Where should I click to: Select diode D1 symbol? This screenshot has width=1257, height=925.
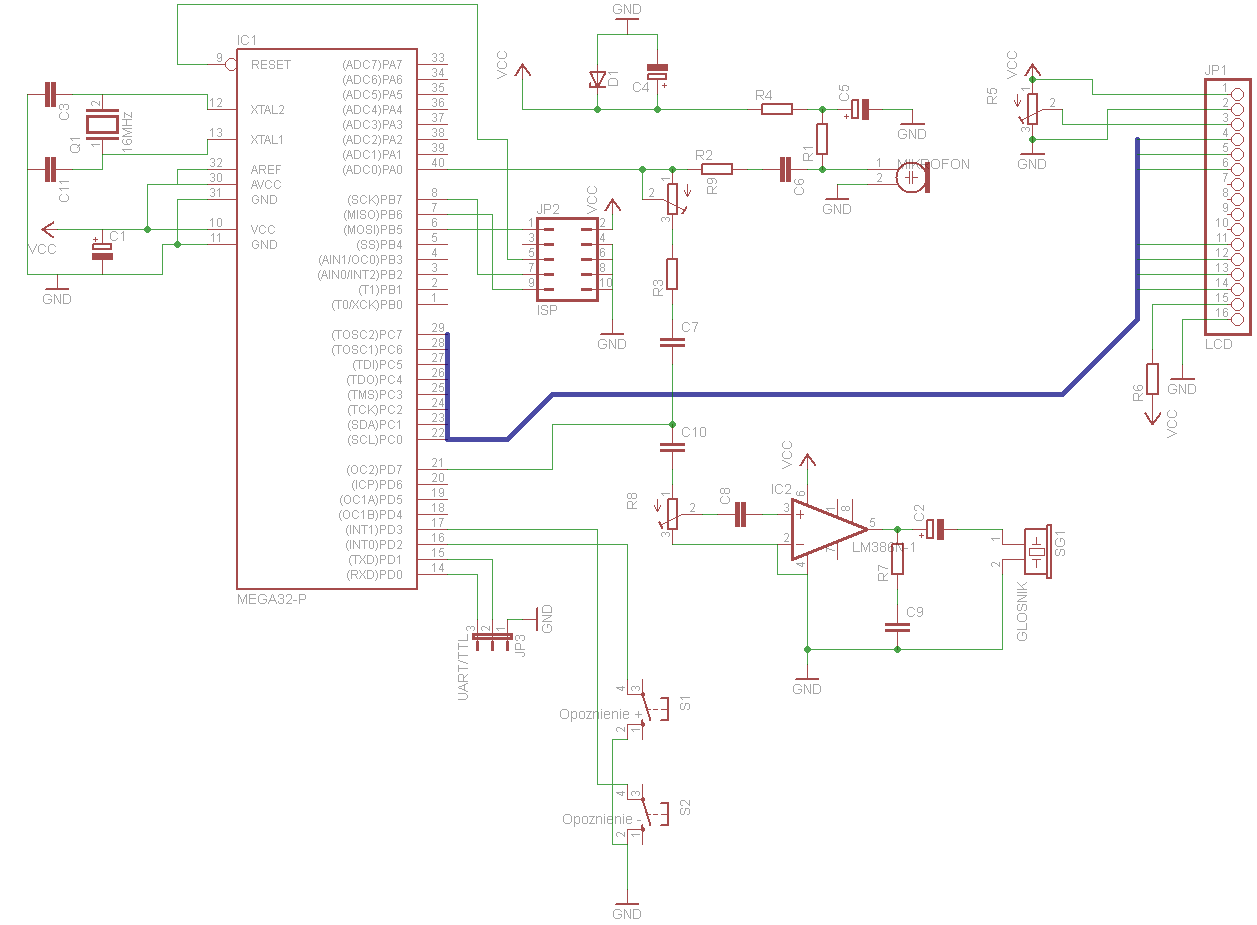pos(598,79)
